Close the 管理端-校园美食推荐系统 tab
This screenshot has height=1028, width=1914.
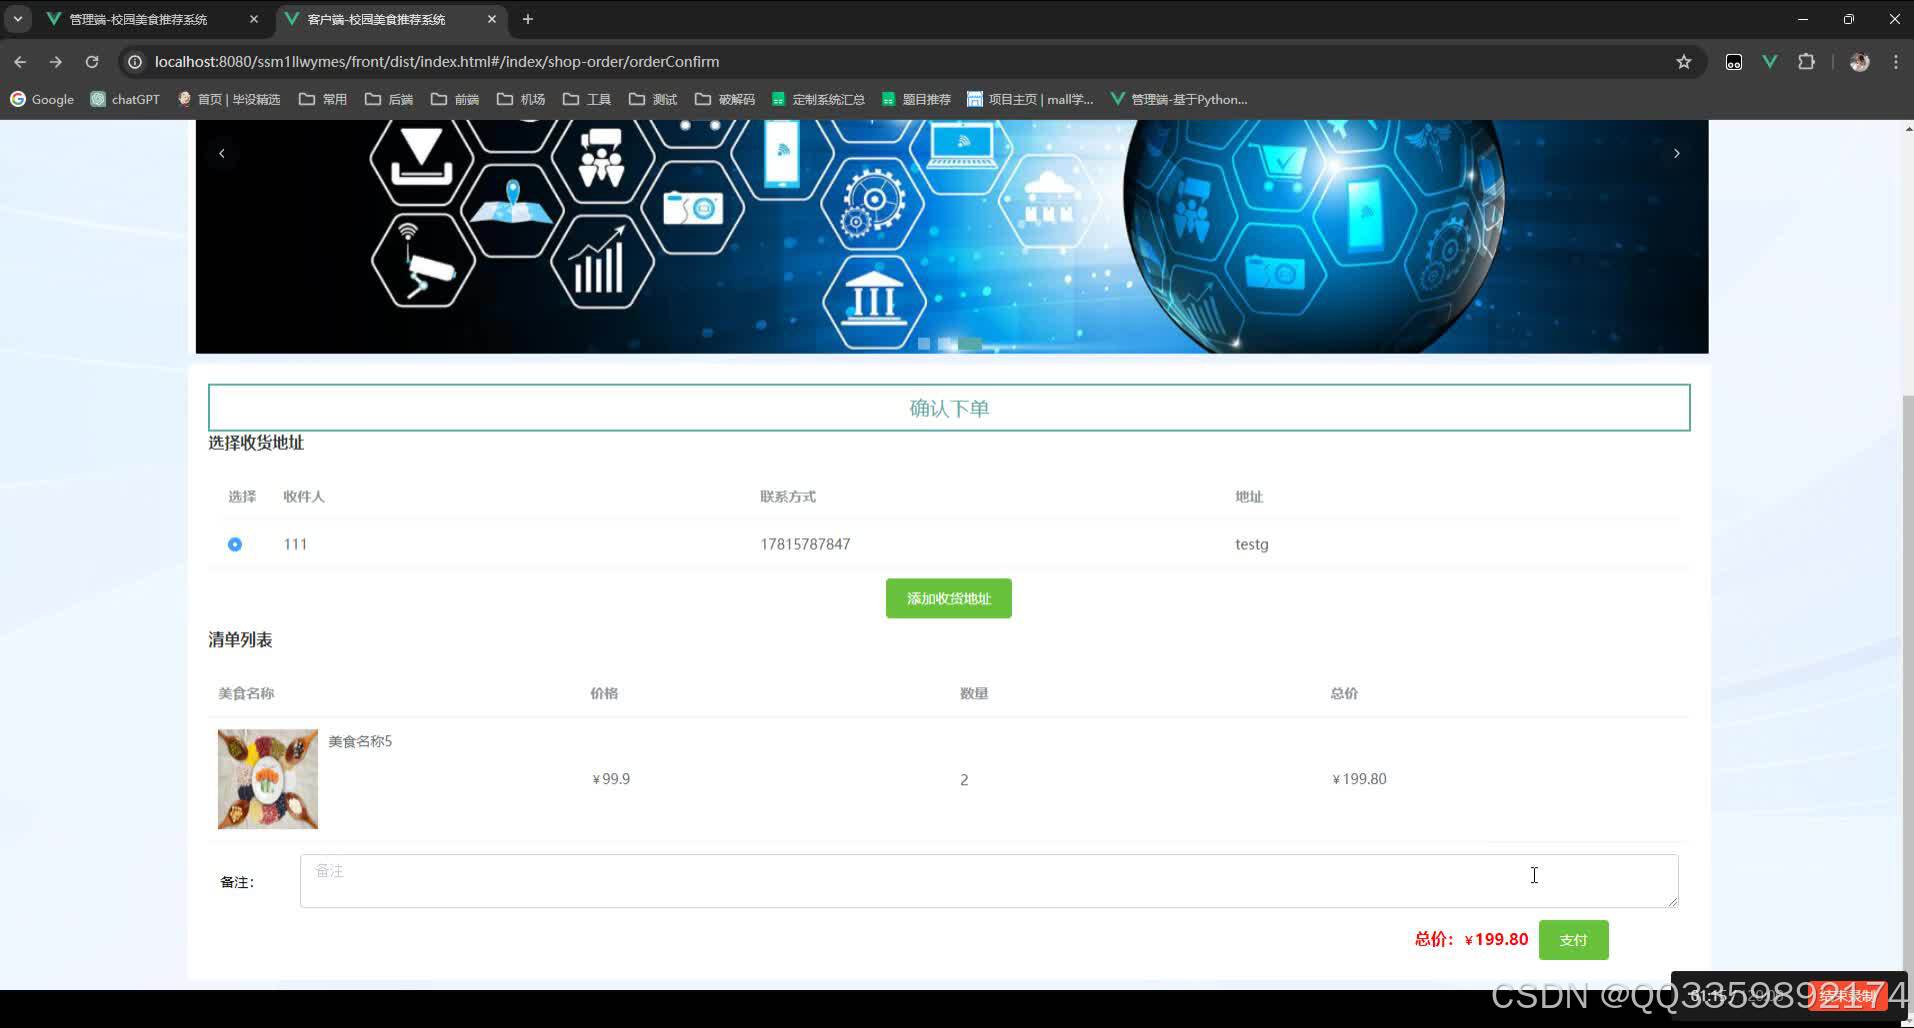click(x=254, y=19)
